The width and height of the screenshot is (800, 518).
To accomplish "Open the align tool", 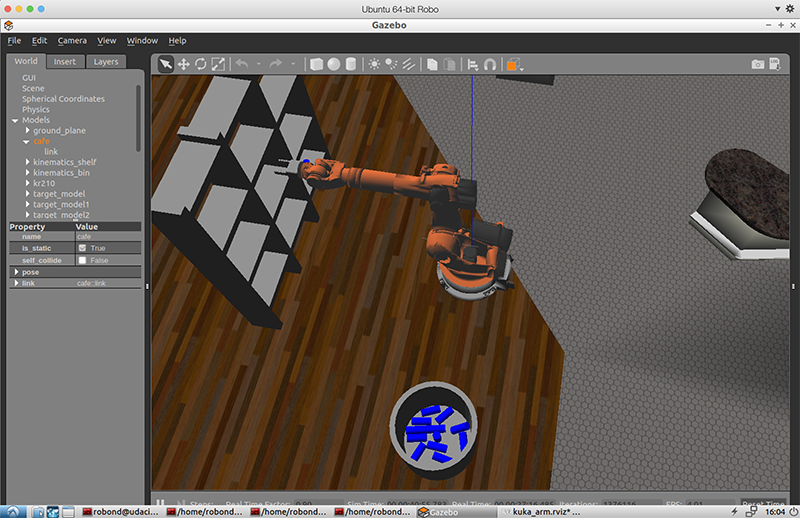I will click(473, 65).
